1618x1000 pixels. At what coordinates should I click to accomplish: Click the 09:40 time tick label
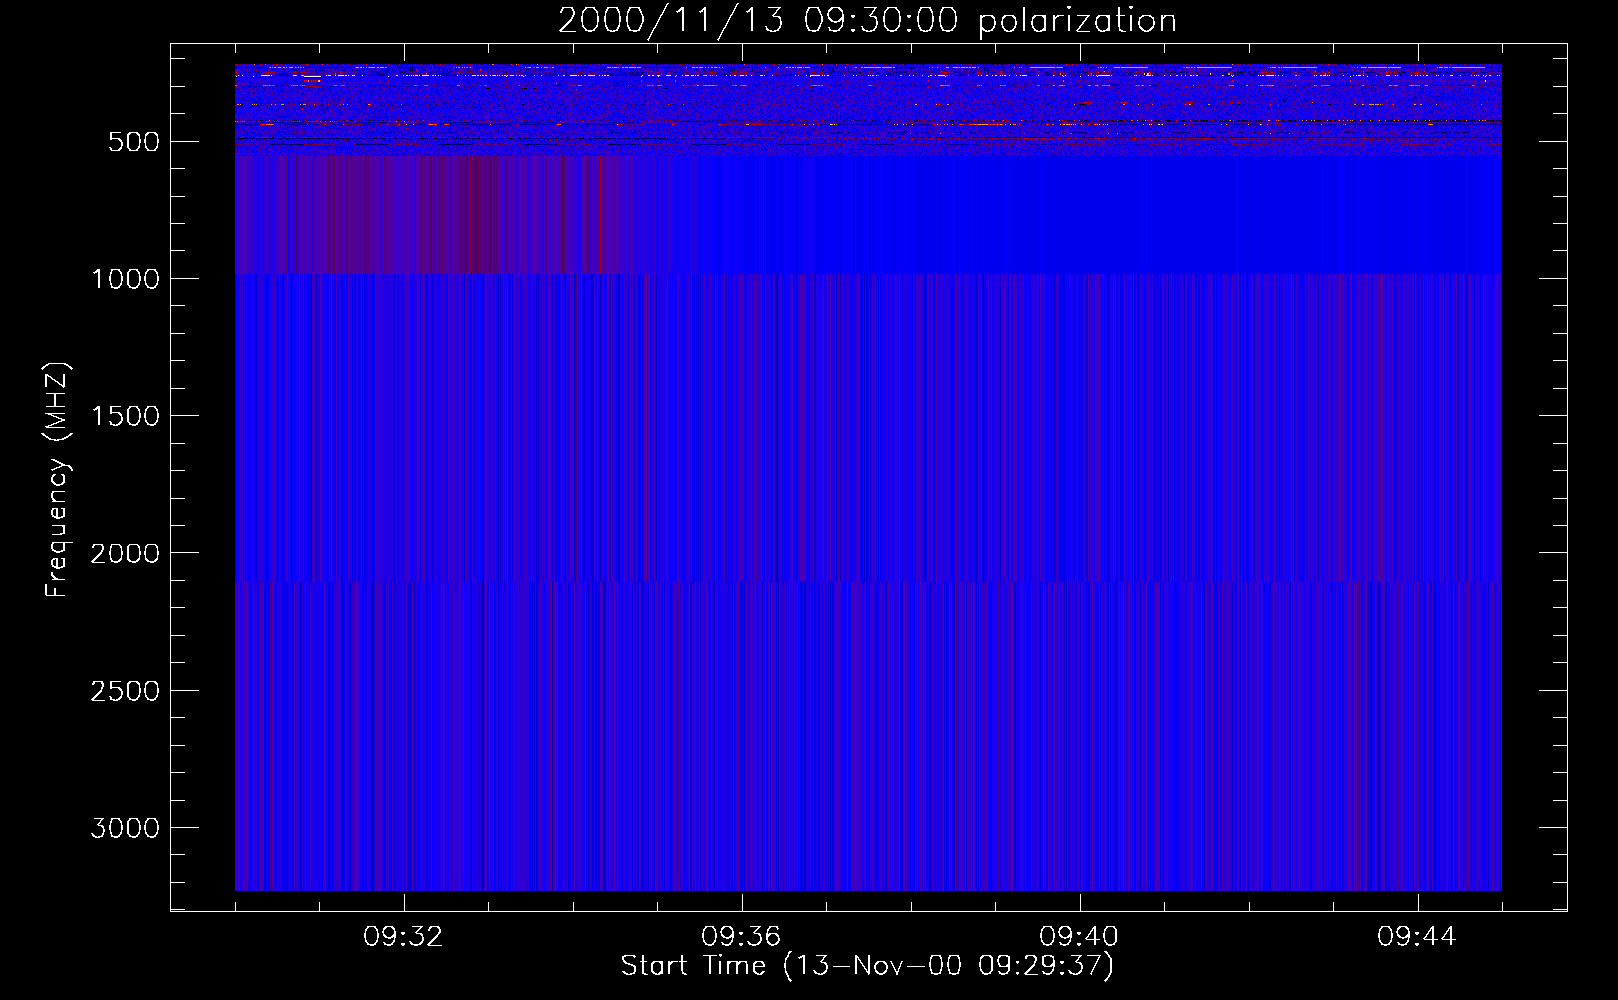[1079, 937]
